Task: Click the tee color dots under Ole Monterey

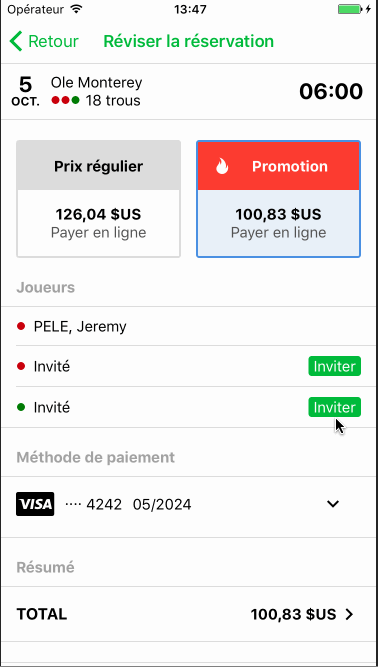Action: [65, 100]
